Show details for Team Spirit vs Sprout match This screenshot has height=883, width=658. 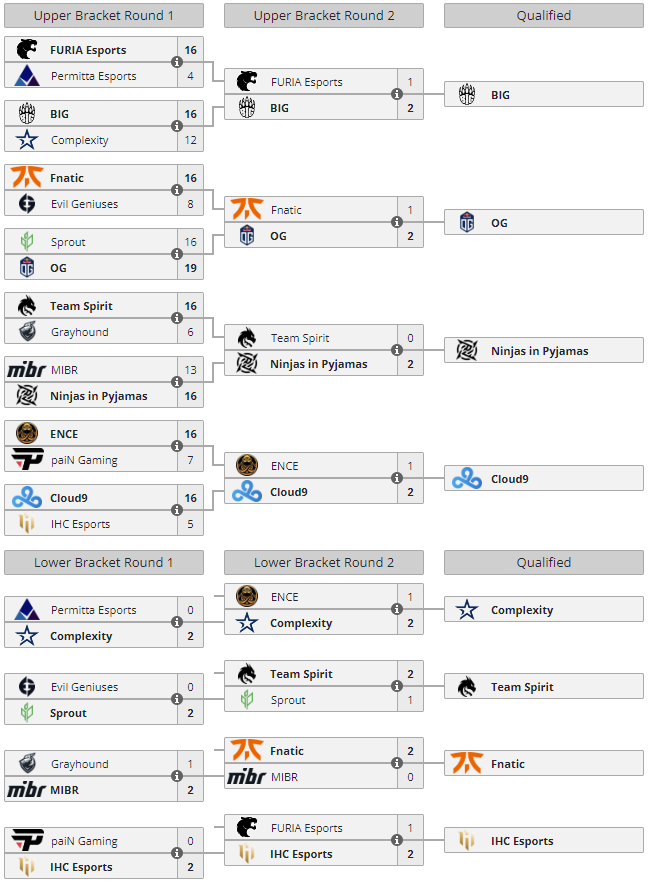coord(397,687)
